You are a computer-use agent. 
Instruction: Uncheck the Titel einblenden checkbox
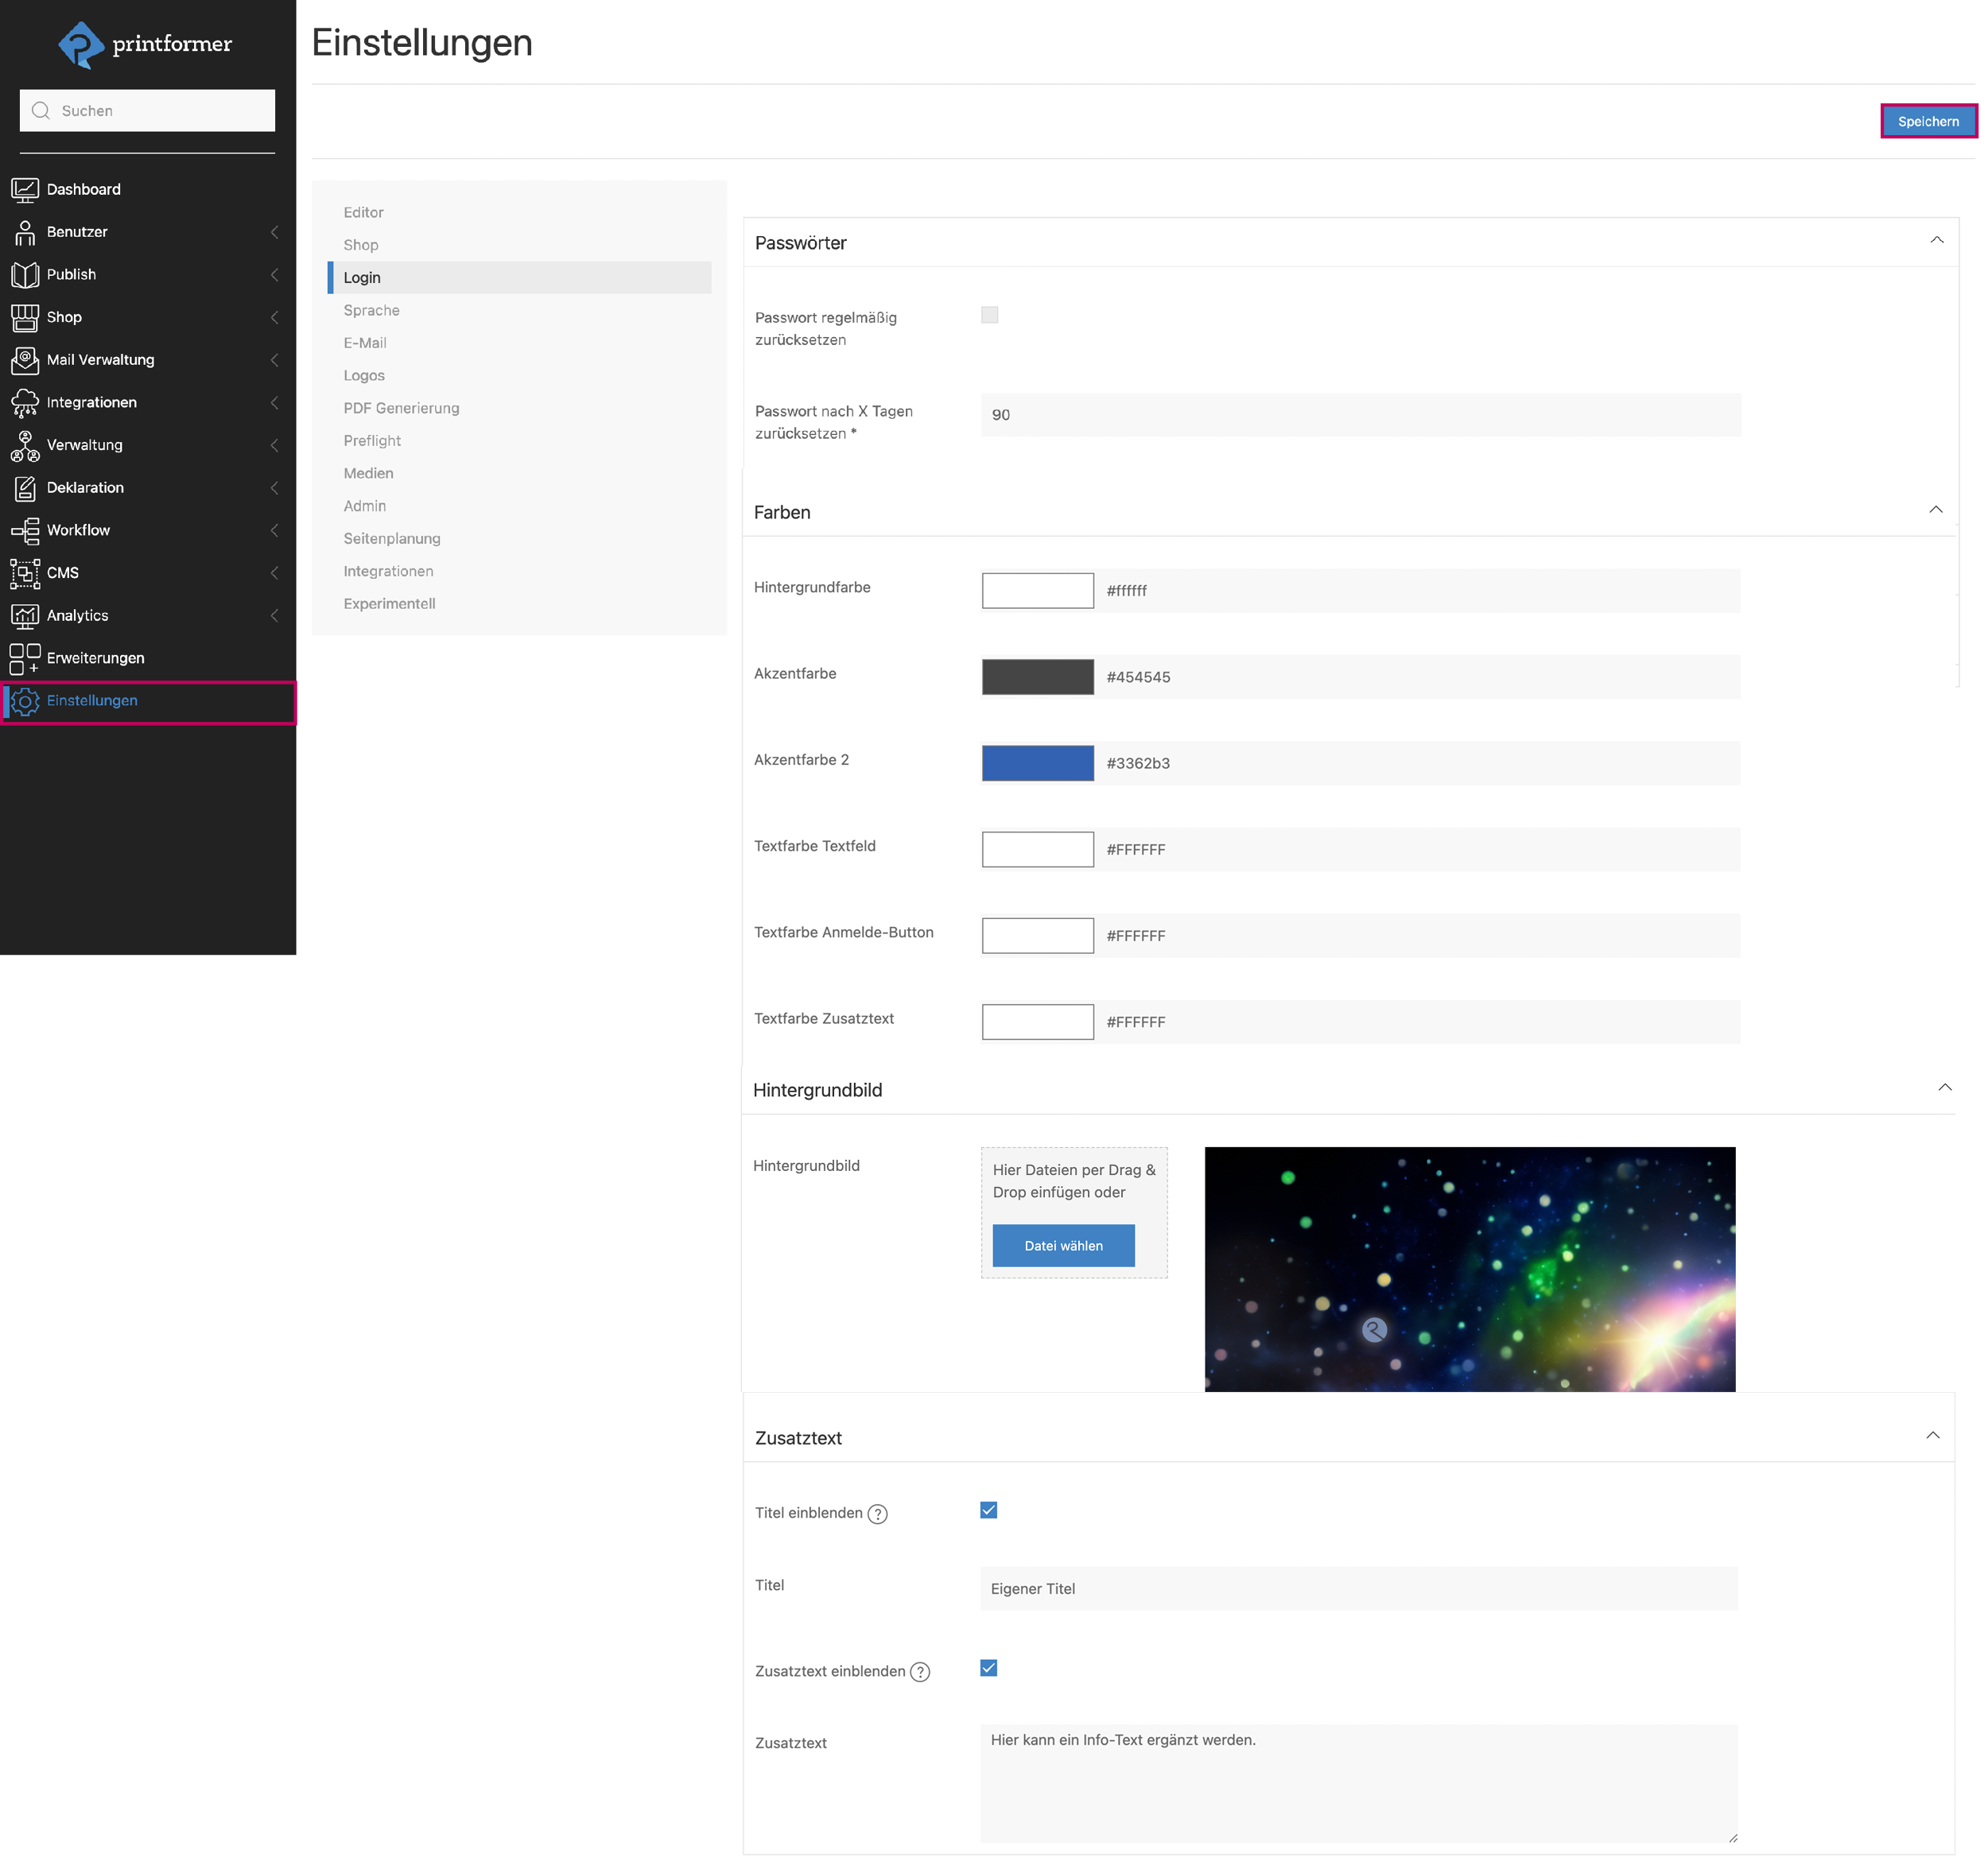click(988, 1510)
